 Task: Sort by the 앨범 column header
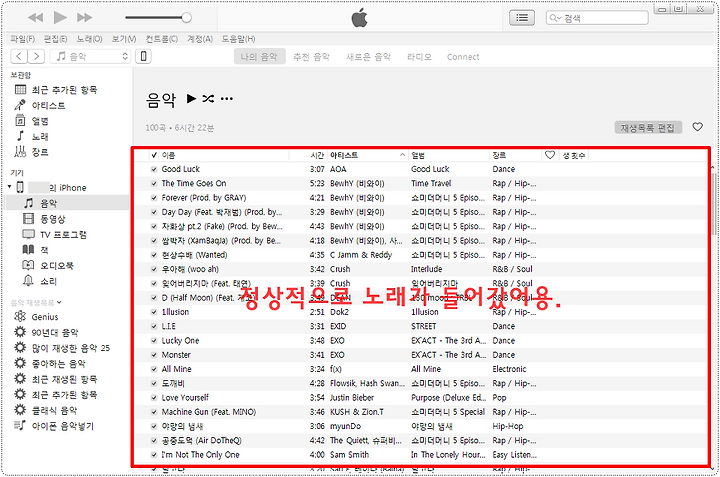coord(418,155)
